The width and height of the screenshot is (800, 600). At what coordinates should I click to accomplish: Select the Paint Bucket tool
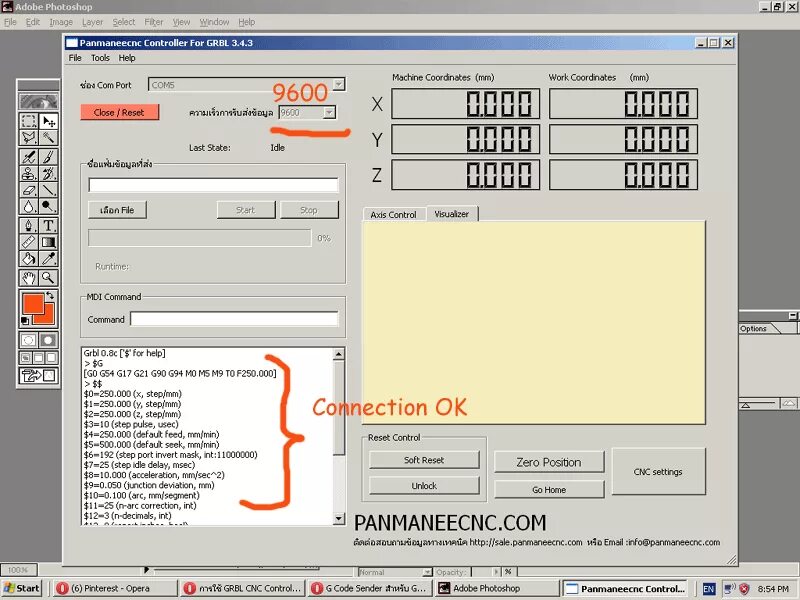click(x=29, y=259)
